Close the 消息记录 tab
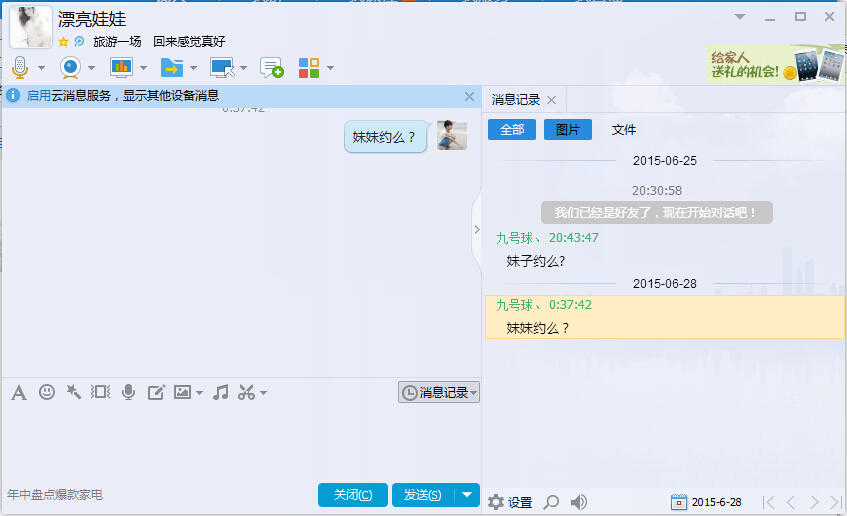Screen dimensions: 847x516 552,100
